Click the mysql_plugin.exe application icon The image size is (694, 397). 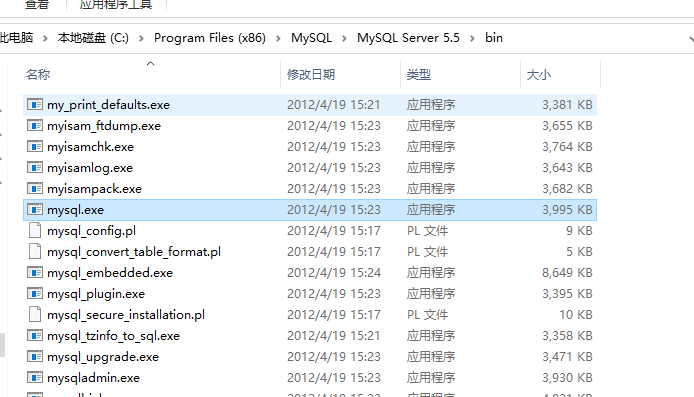point(35,293)
